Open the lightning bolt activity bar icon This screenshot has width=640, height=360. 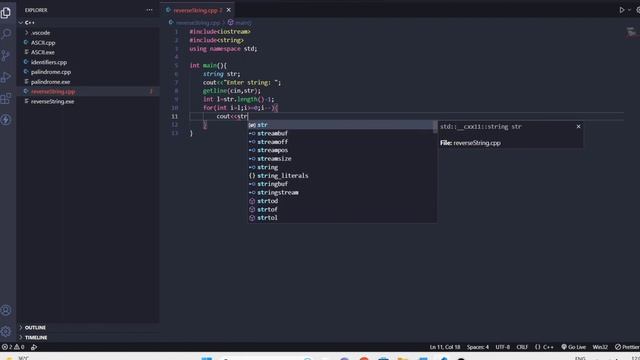coord(6,120)
